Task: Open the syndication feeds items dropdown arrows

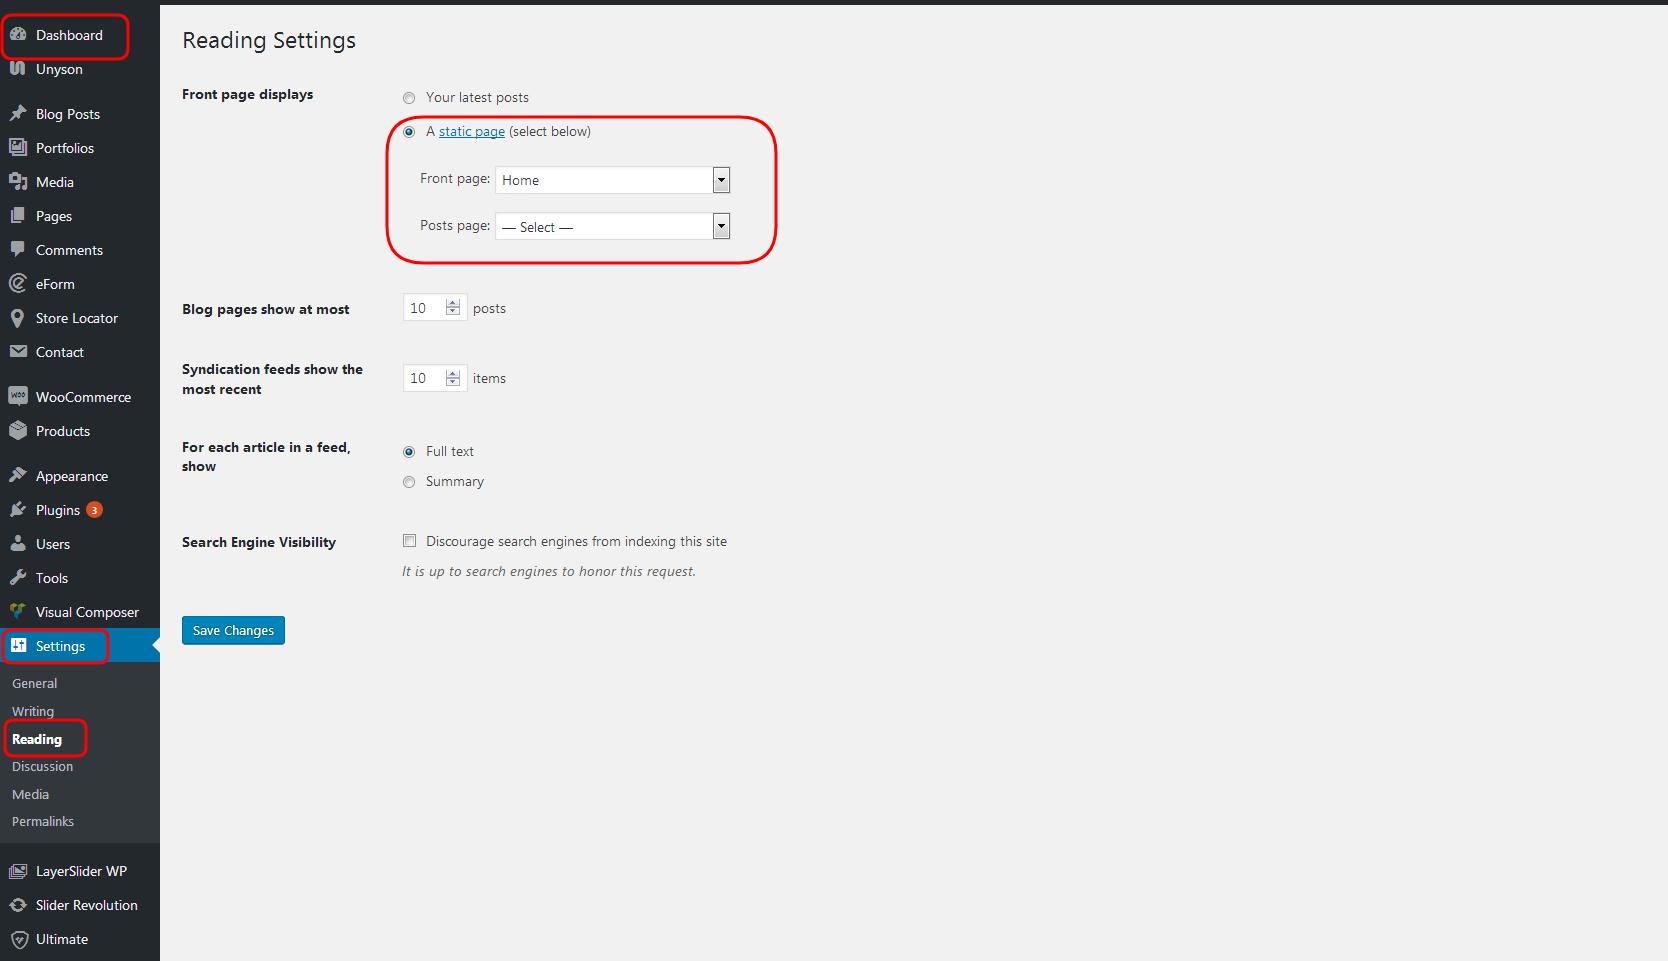Action: coord(453,378)
